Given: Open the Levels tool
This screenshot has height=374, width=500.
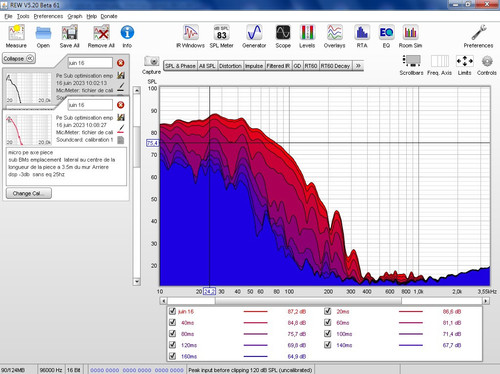Looking at the screenshot, I should pyautogui.click(x=307, y=36).
